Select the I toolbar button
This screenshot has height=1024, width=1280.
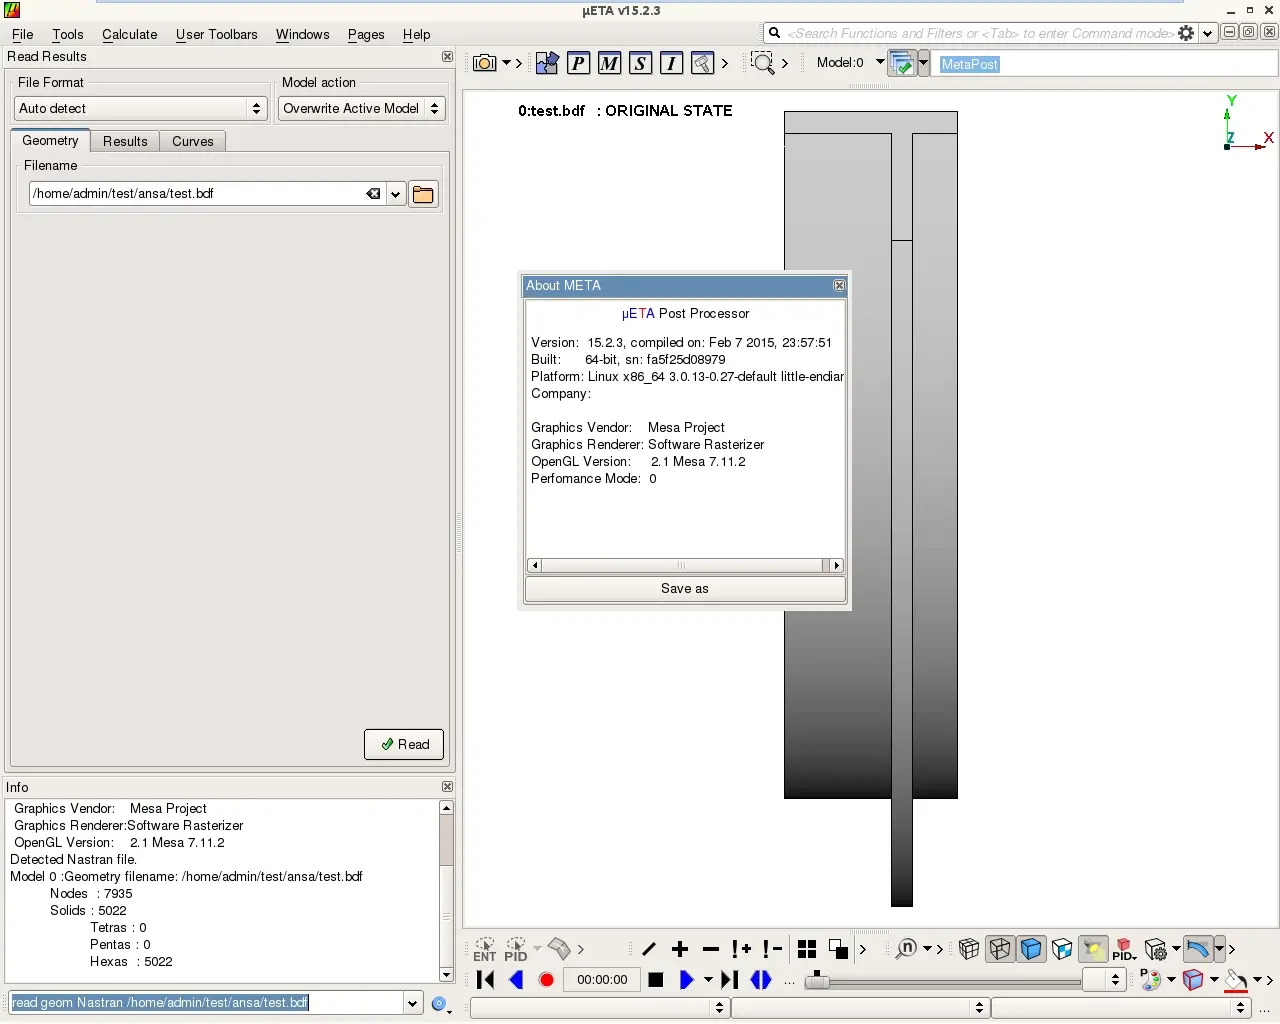tap(671, 63)
